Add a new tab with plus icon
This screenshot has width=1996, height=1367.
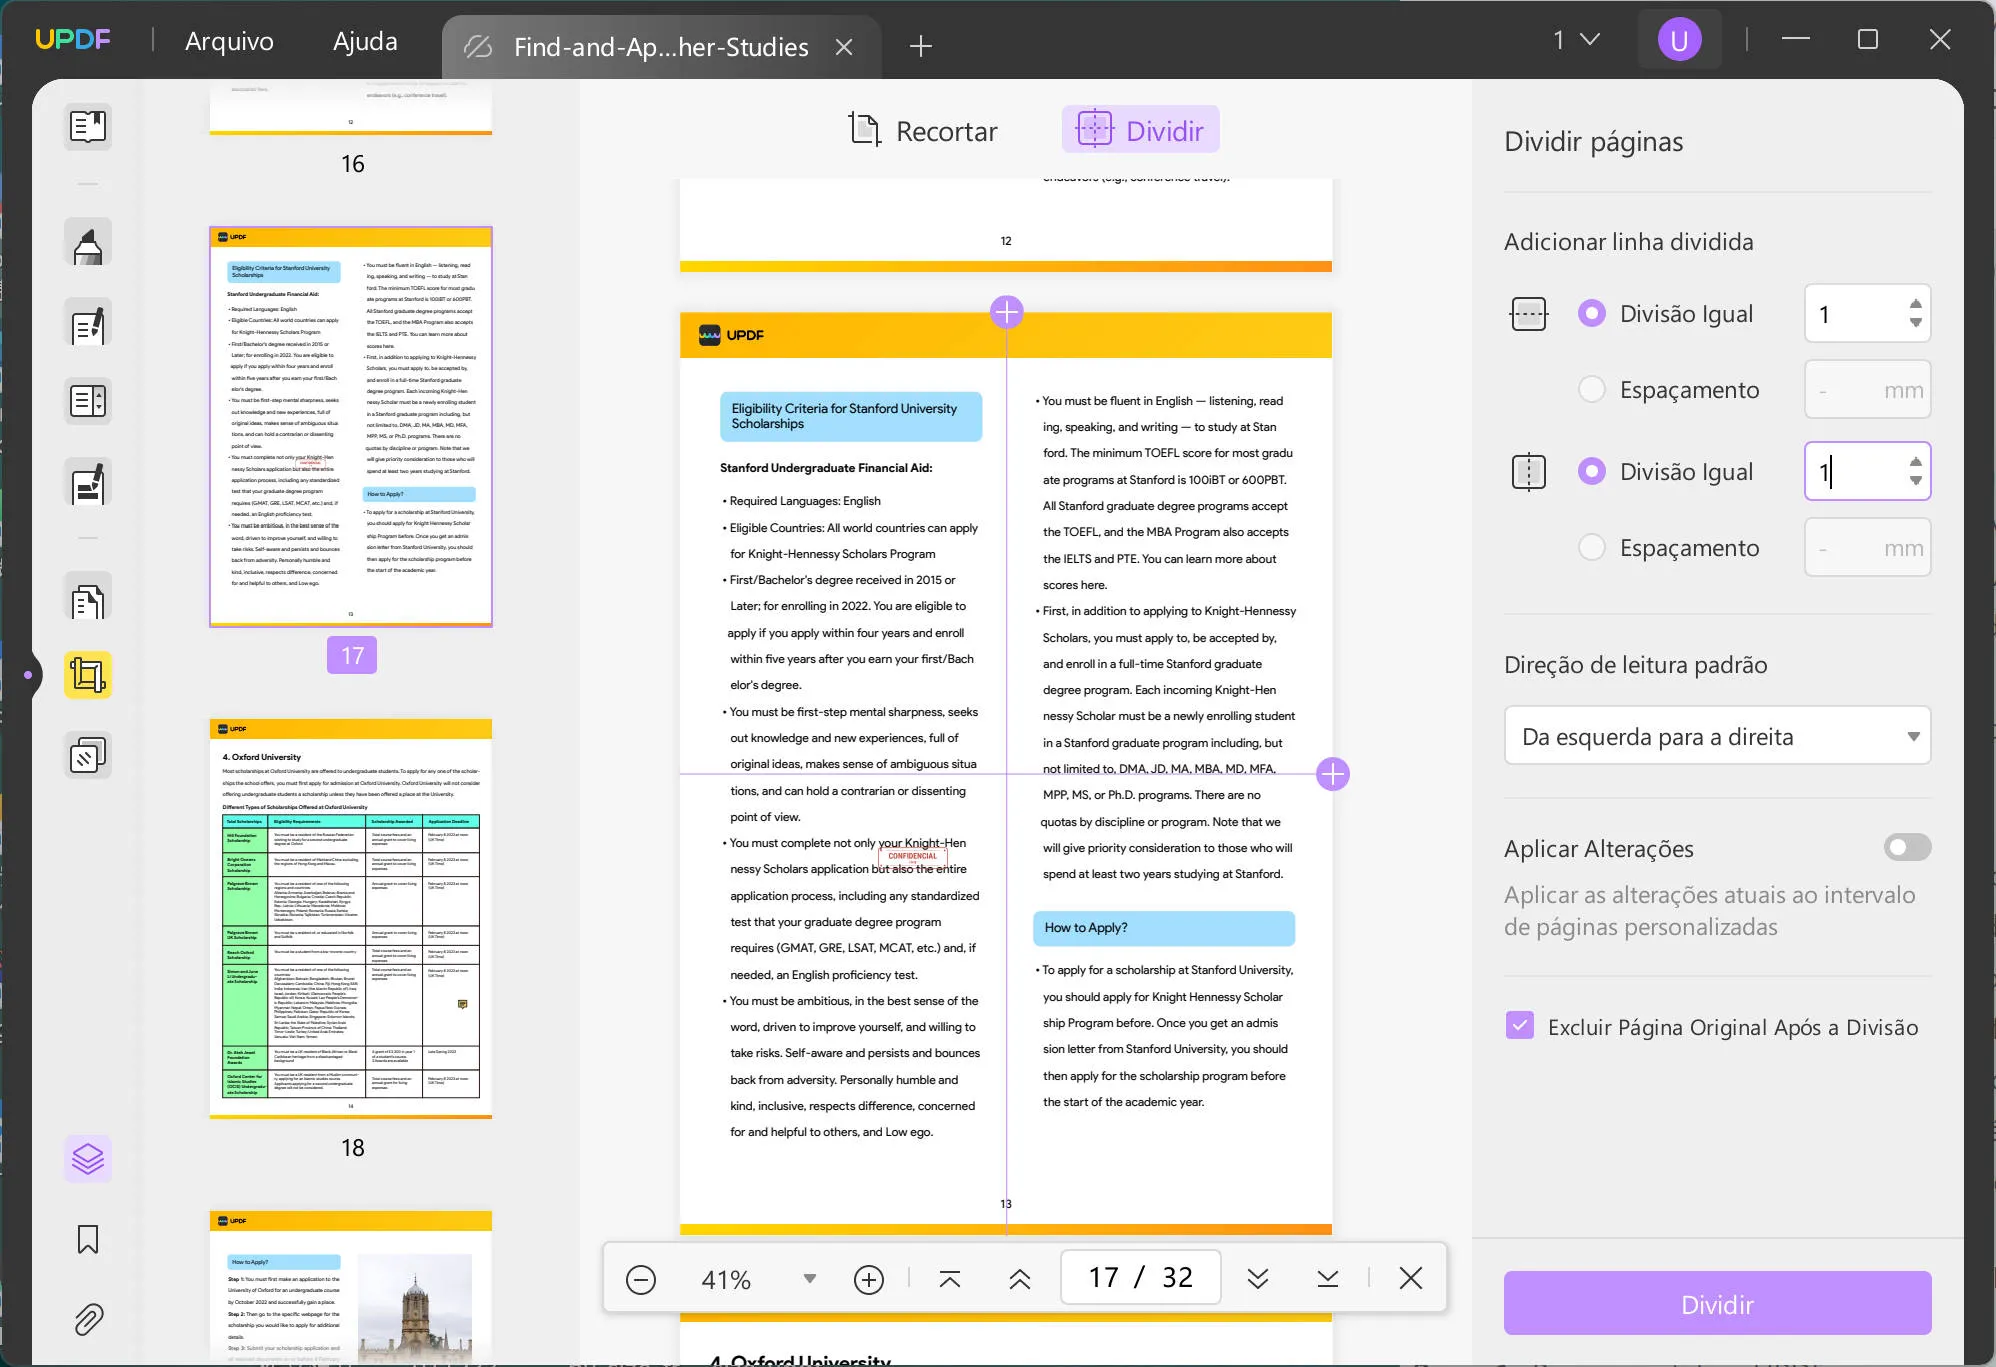pos(921,46)
